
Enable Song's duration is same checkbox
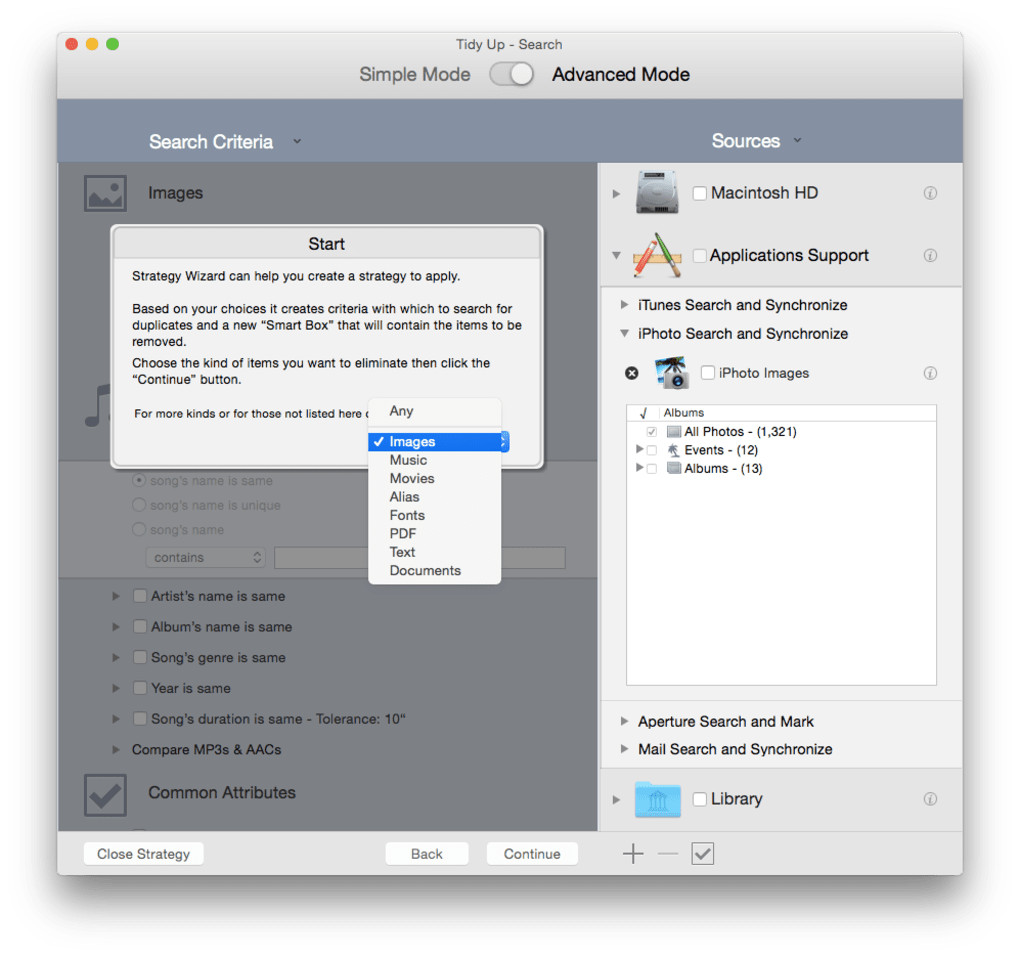pos(139,718)
